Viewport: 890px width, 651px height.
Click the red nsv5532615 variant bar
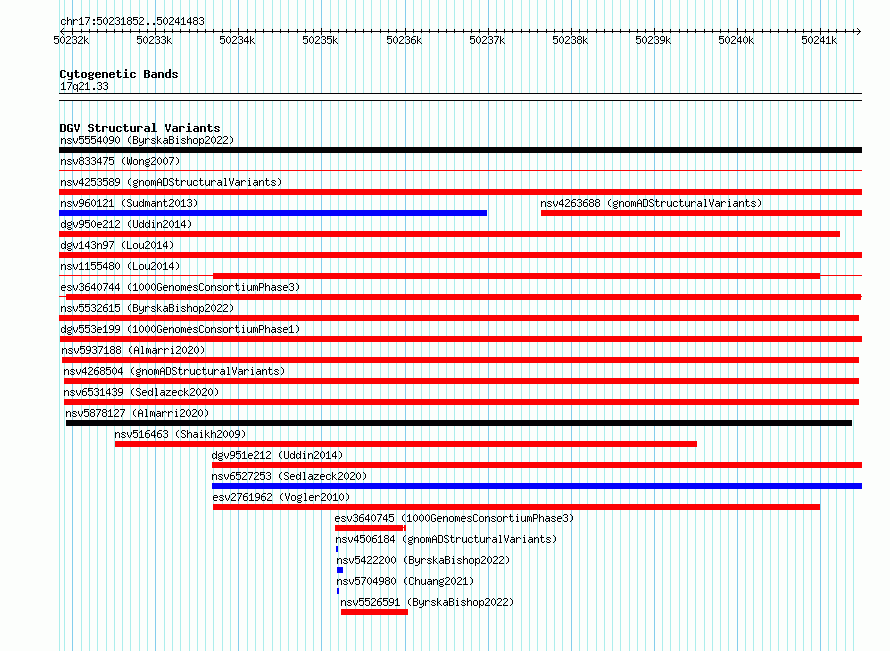pos(459,318)
